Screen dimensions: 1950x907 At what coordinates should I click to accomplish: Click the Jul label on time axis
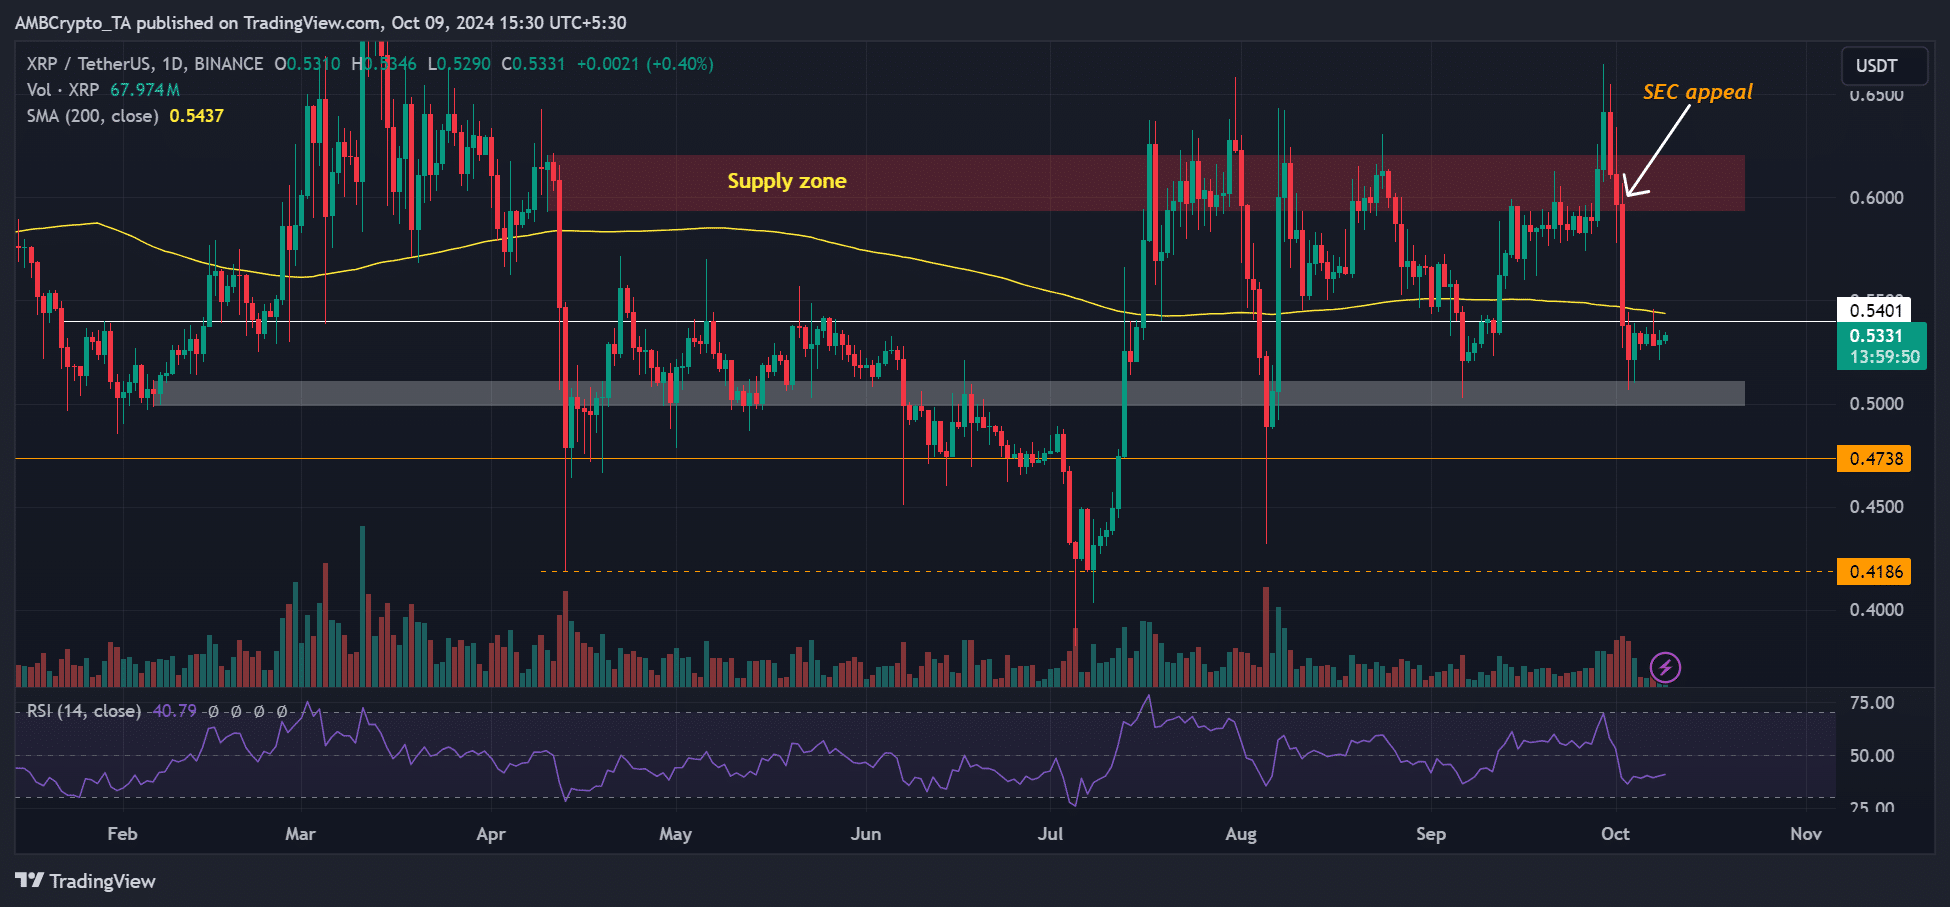tap(1051, 834)
